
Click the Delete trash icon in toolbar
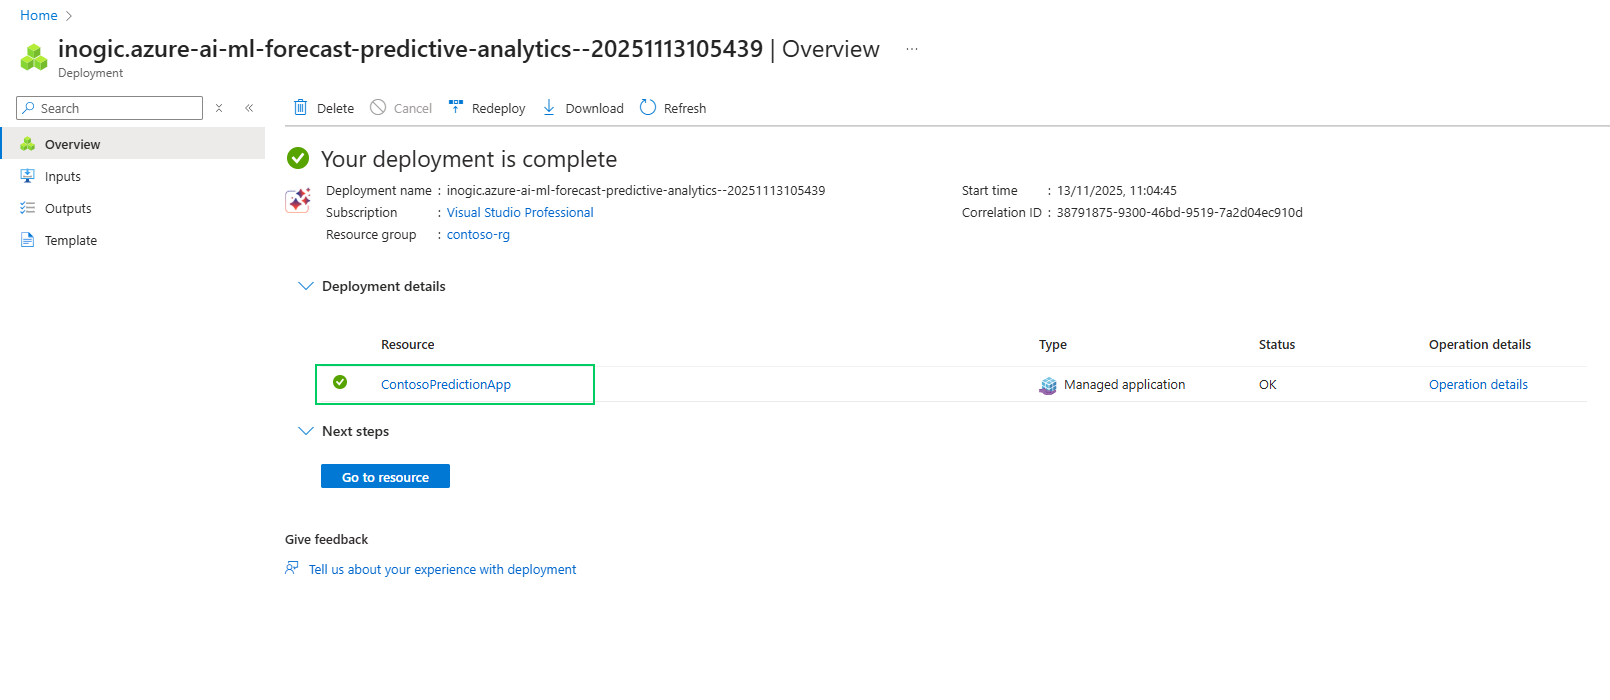coord(300,108)
